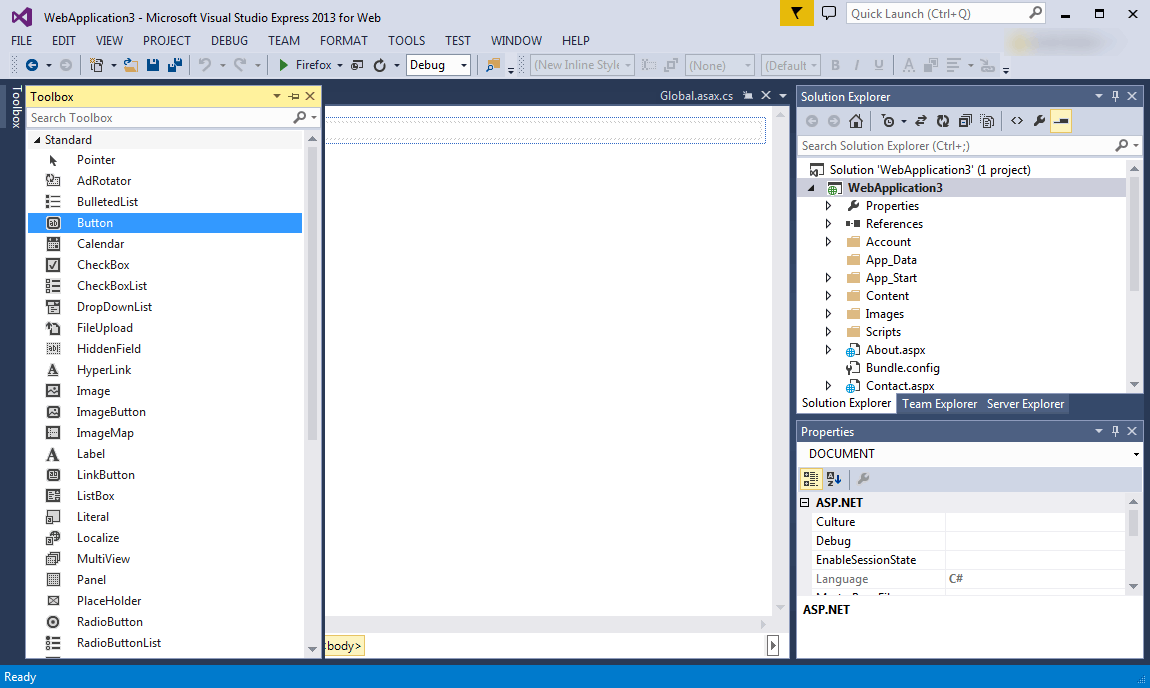Image resolution: width=1150 pixels, height=688 pixels.
Task: Collapse the ASP.NET property category
Action: tap(805, 503)
